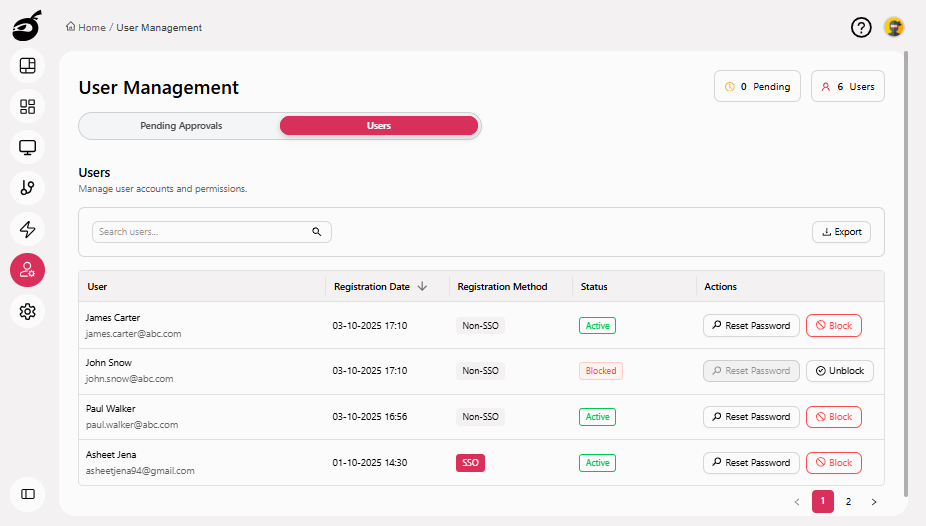This screenshot has width=926, height=526.
Task: Click Active badge for Paul Walker
Action: pyautogui.click(x=597, y=417)
